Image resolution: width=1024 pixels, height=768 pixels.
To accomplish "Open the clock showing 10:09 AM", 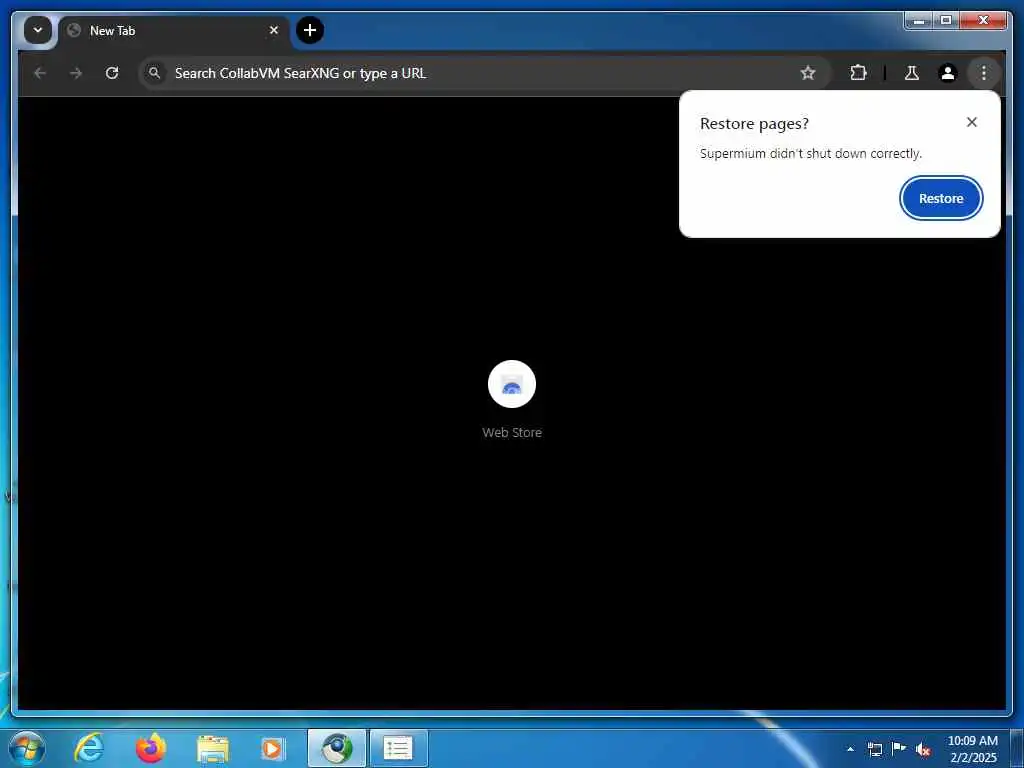I will (x=972, y=749).
